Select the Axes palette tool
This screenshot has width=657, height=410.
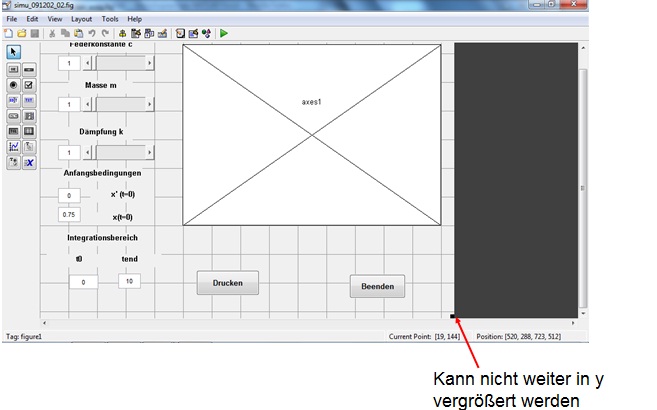pyautogui.click(x=14, y=146)
